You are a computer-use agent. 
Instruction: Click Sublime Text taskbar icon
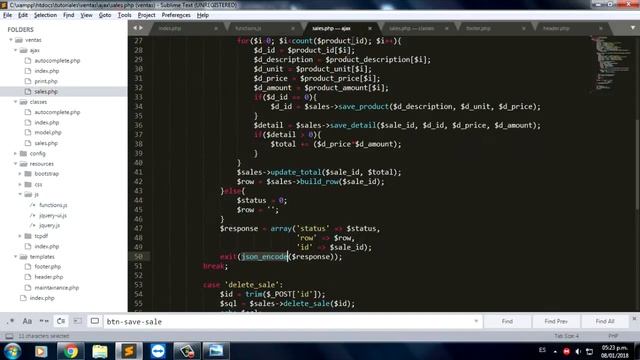pos(129,351)
